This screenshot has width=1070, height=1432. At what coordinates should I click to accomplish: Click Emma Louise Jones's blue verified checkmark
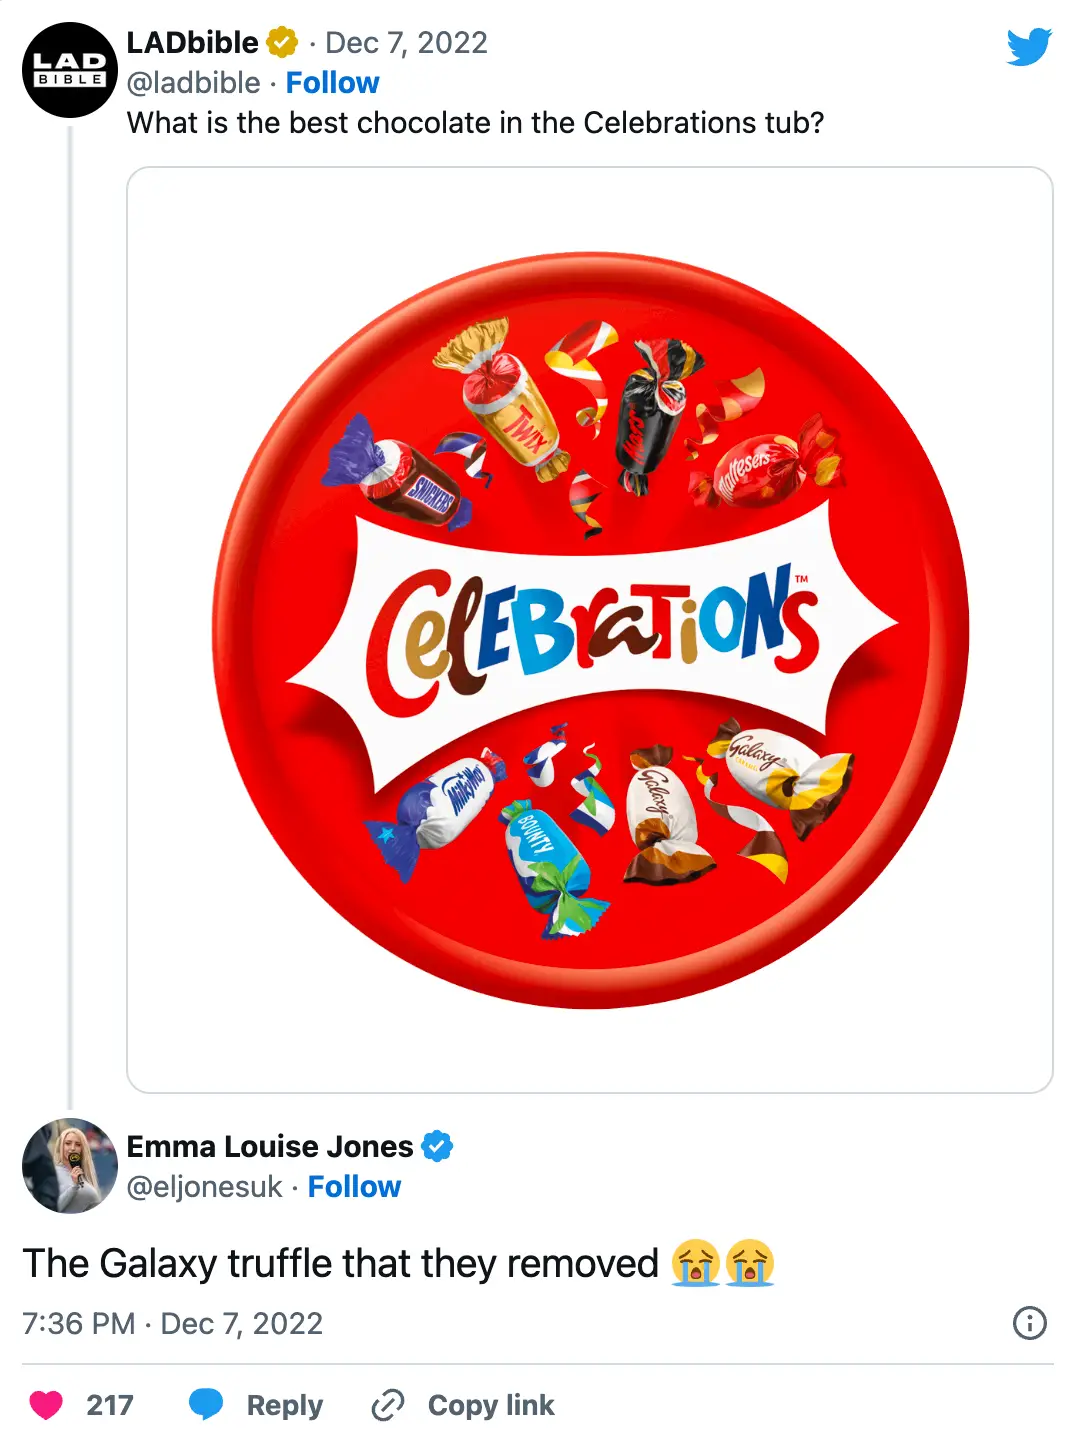437,1146
